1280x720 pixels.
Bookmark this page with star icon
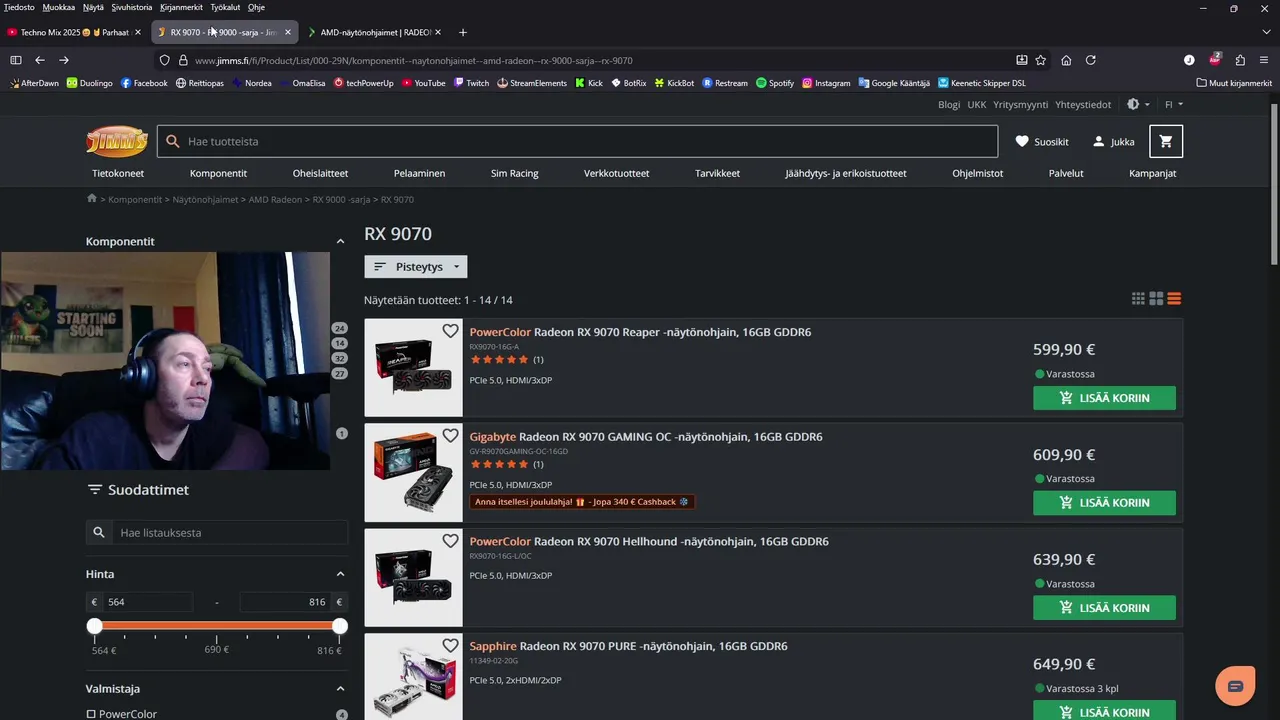(x=1041, y=60)
